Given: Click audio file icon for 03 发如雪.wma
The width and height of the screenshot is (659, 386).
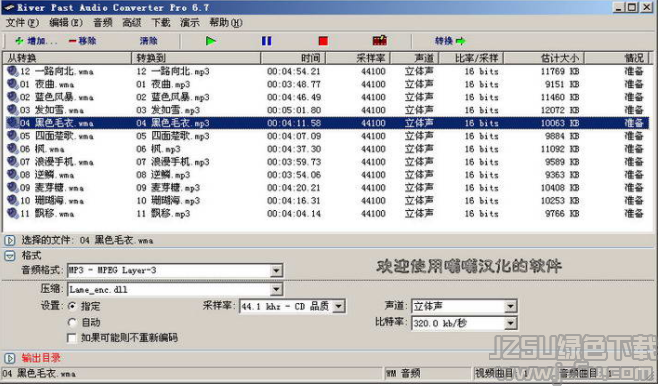Looking at the screenshot, I should [x=13, y=110].
